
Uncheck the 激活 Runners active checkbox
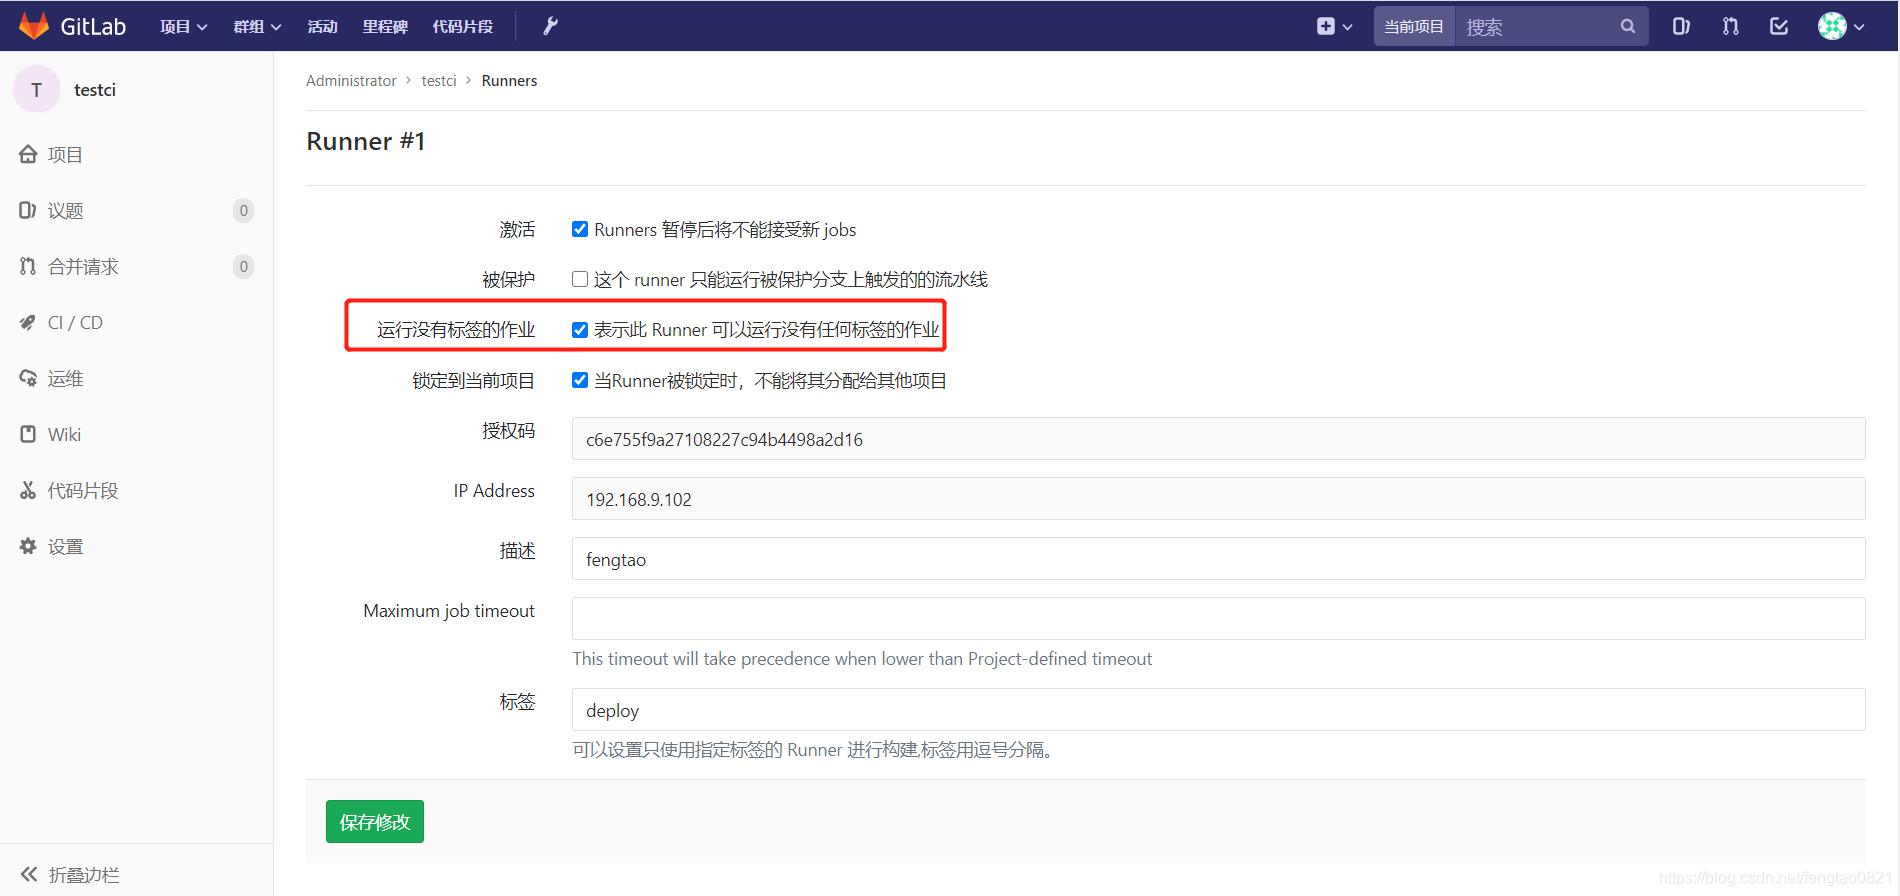click(580, 229)
